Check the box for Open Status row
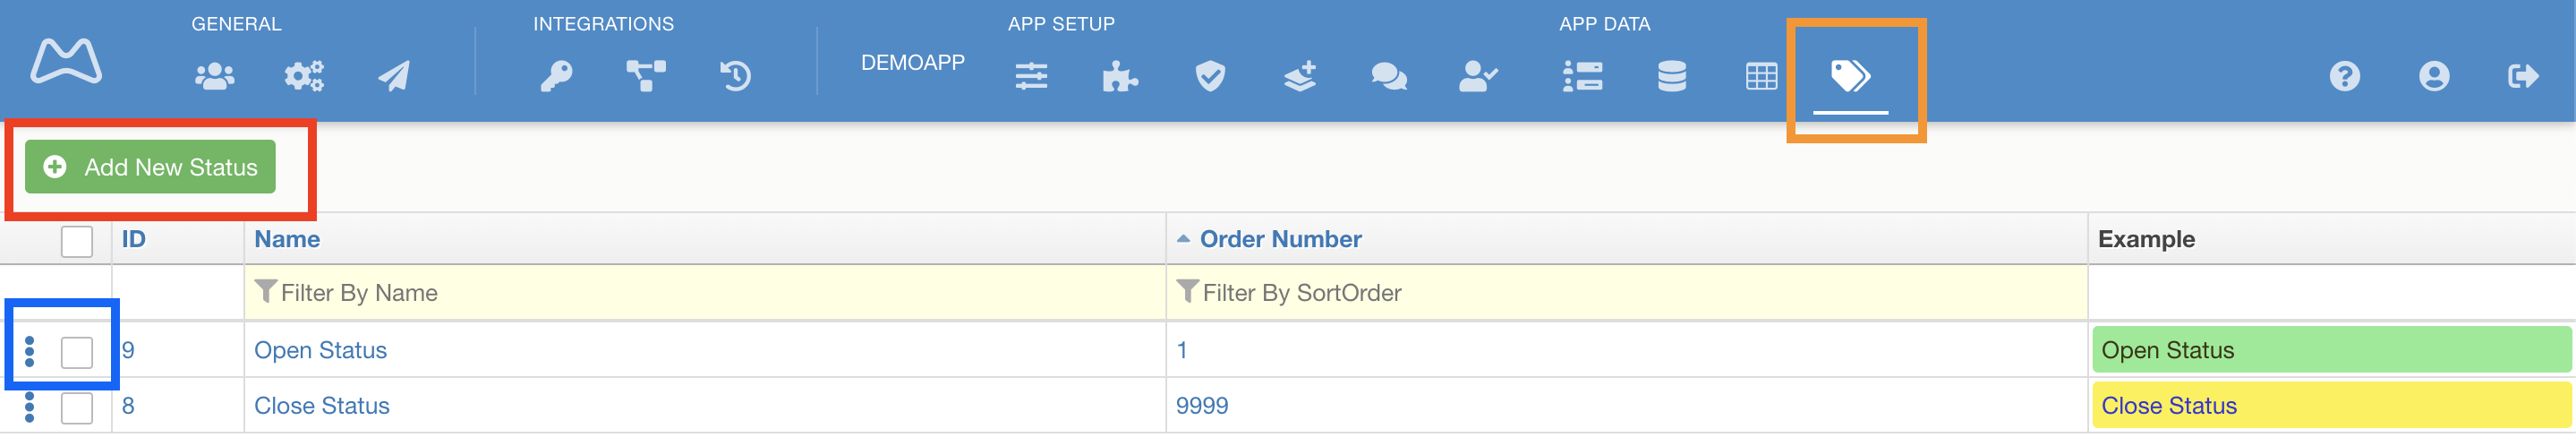This screenshot has width=2576, height=446. click(77, 352)
